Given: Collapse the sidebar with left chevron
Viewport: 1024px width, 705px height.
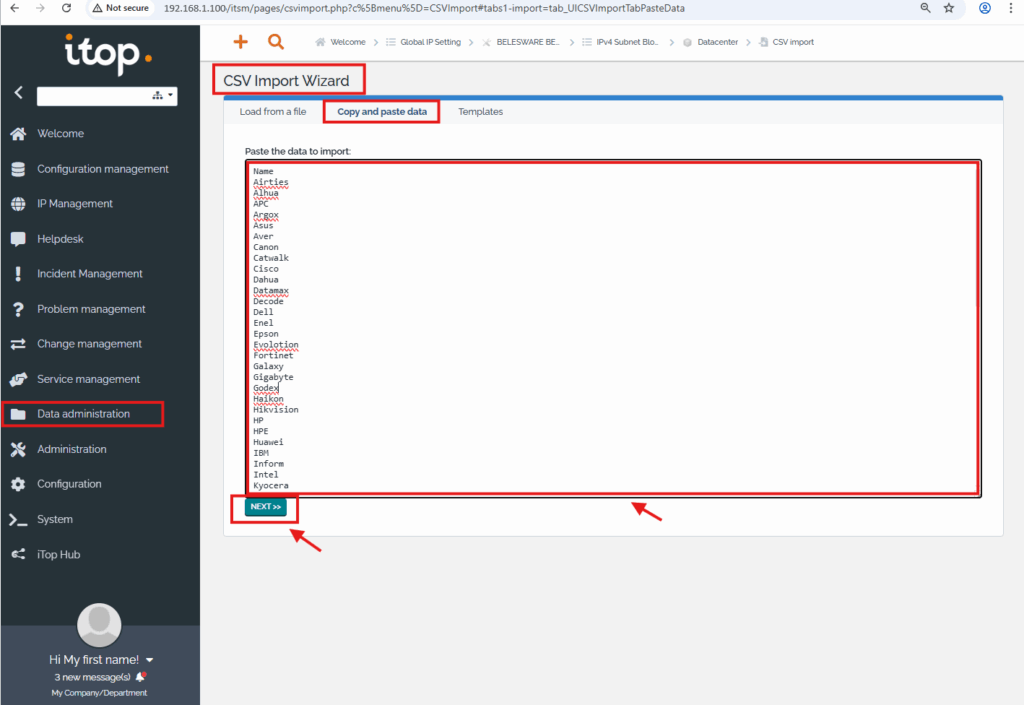Looking at the screenshot, I should (18, 93).
